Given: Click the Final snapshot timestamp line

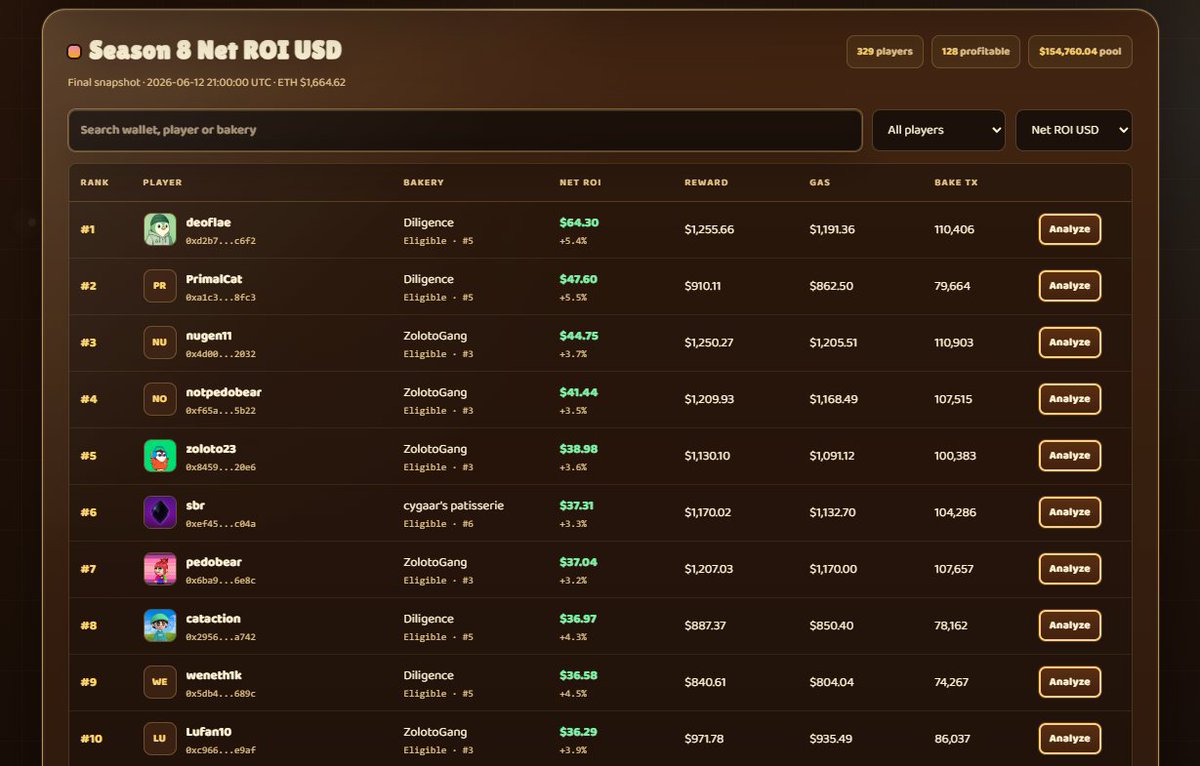Looking at the screenshot, I should 207,82.
